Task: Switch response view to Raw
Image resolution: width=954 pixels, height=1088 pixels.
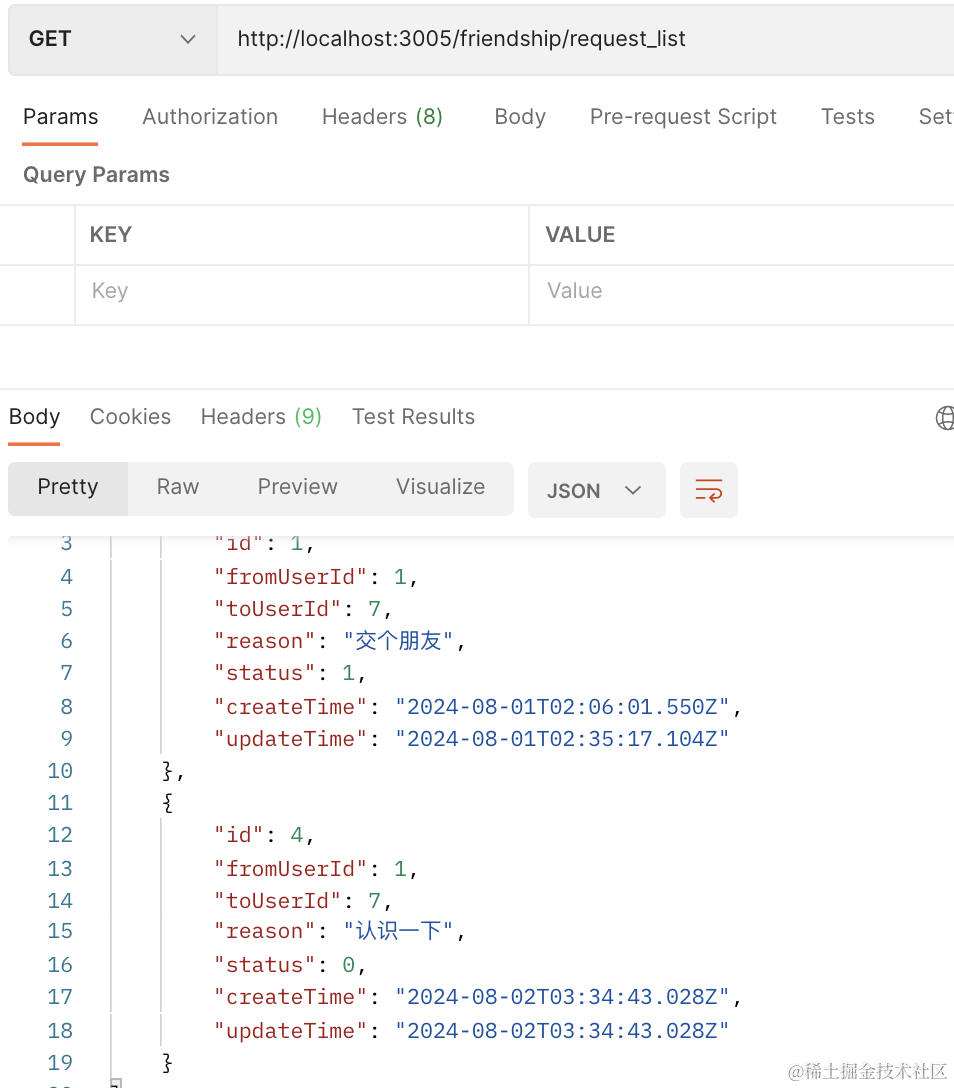Action: [x=178, y=487]
